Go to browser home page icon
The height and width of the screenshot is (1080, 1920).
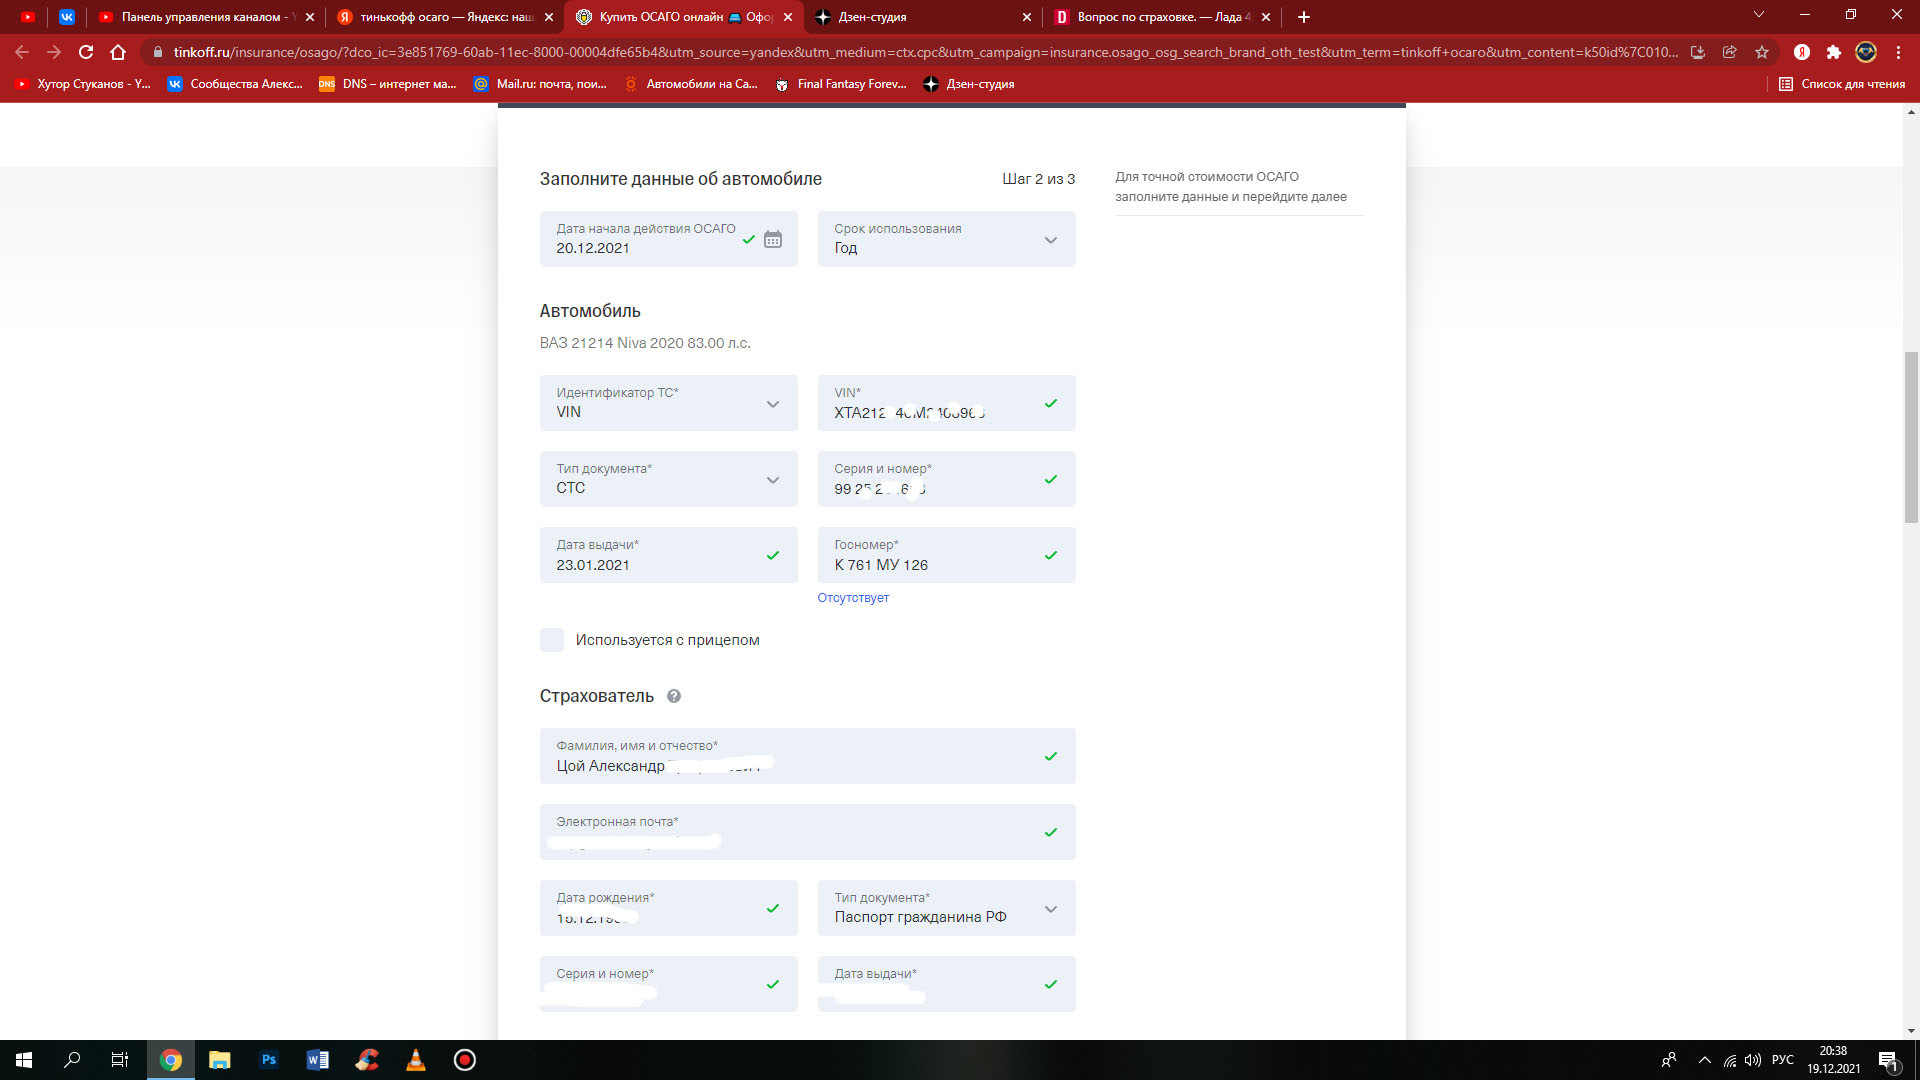tap(118, 52)
